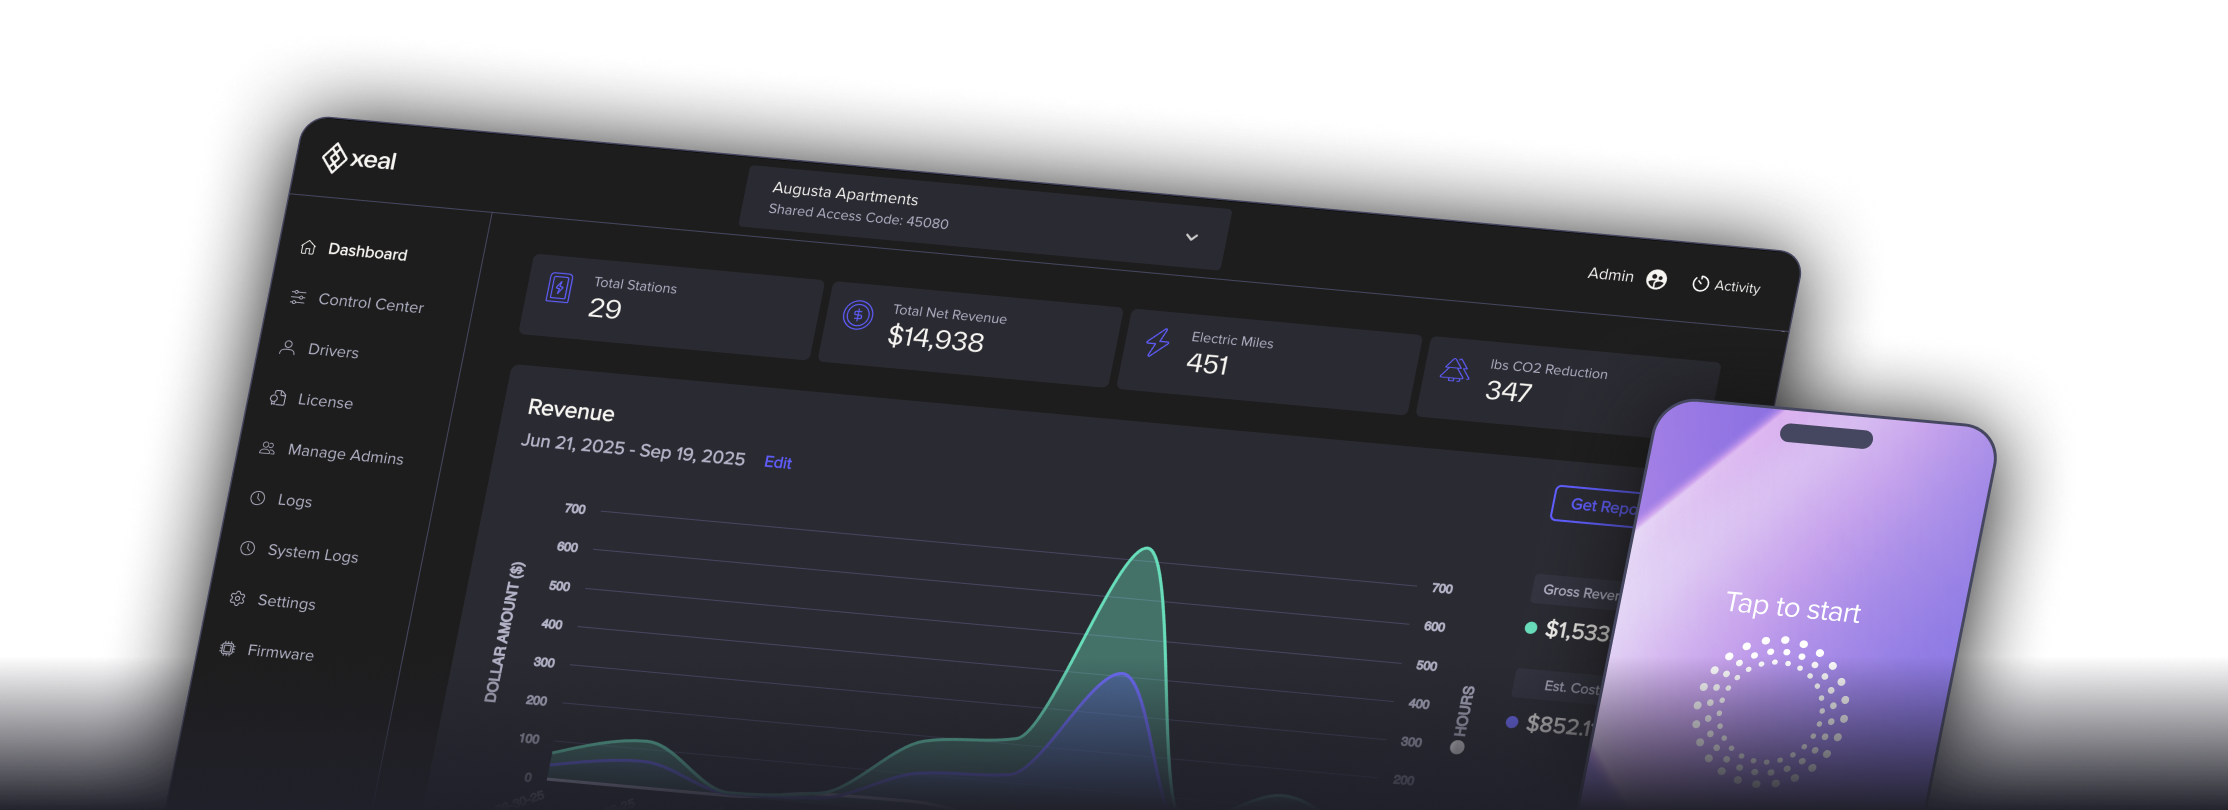The height and width of the screenshot is (810, 2228).
Task: Click the property selector chevron arrow
Action: [x=1192, y=237]
